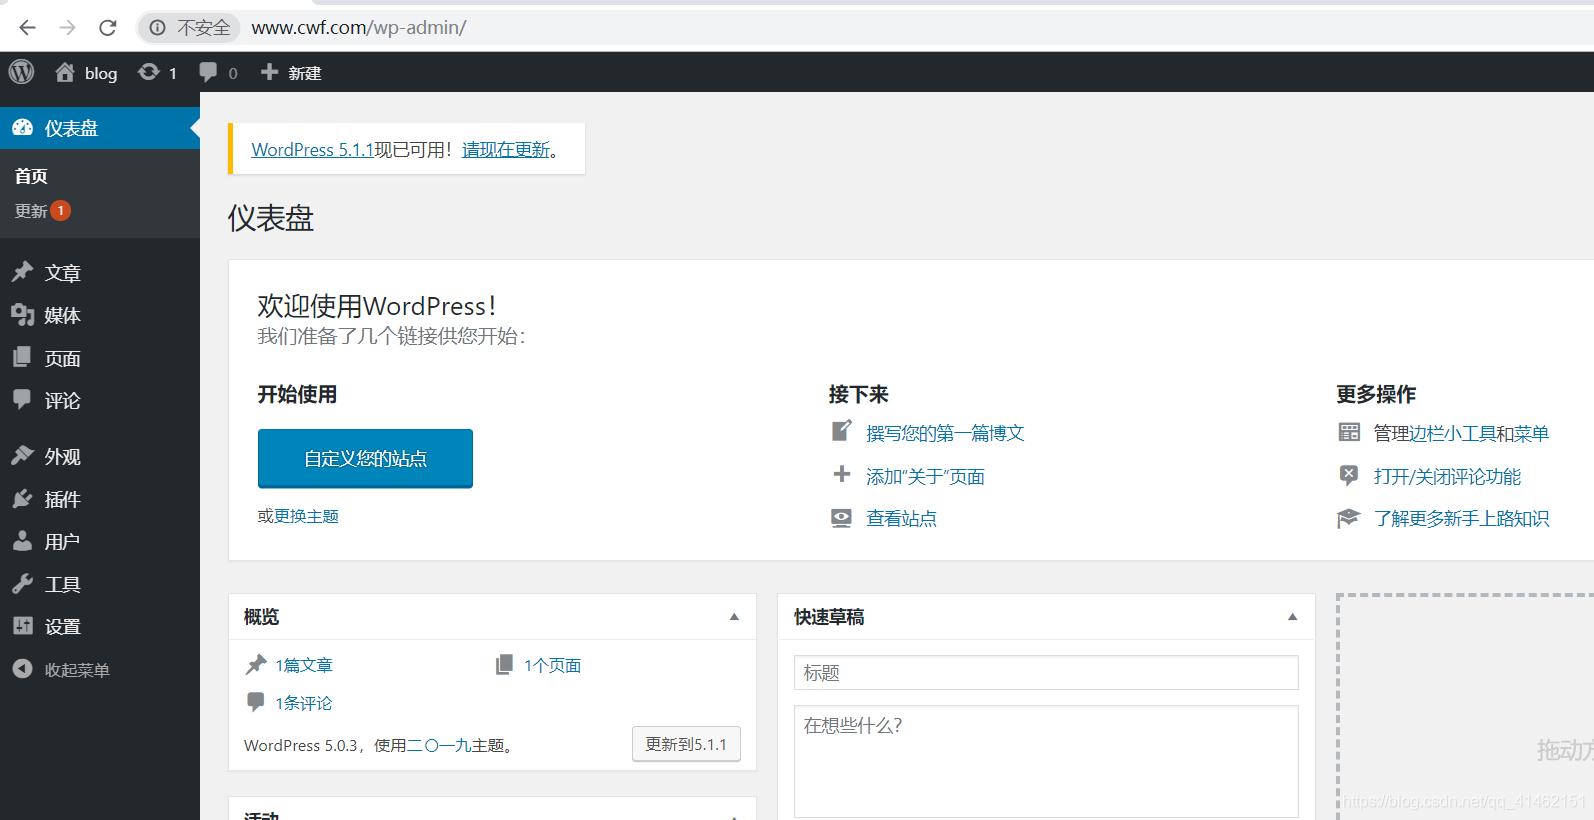Click the pushpin icon for 文章
Viewport: 1594px width, 820px height.
23,272
